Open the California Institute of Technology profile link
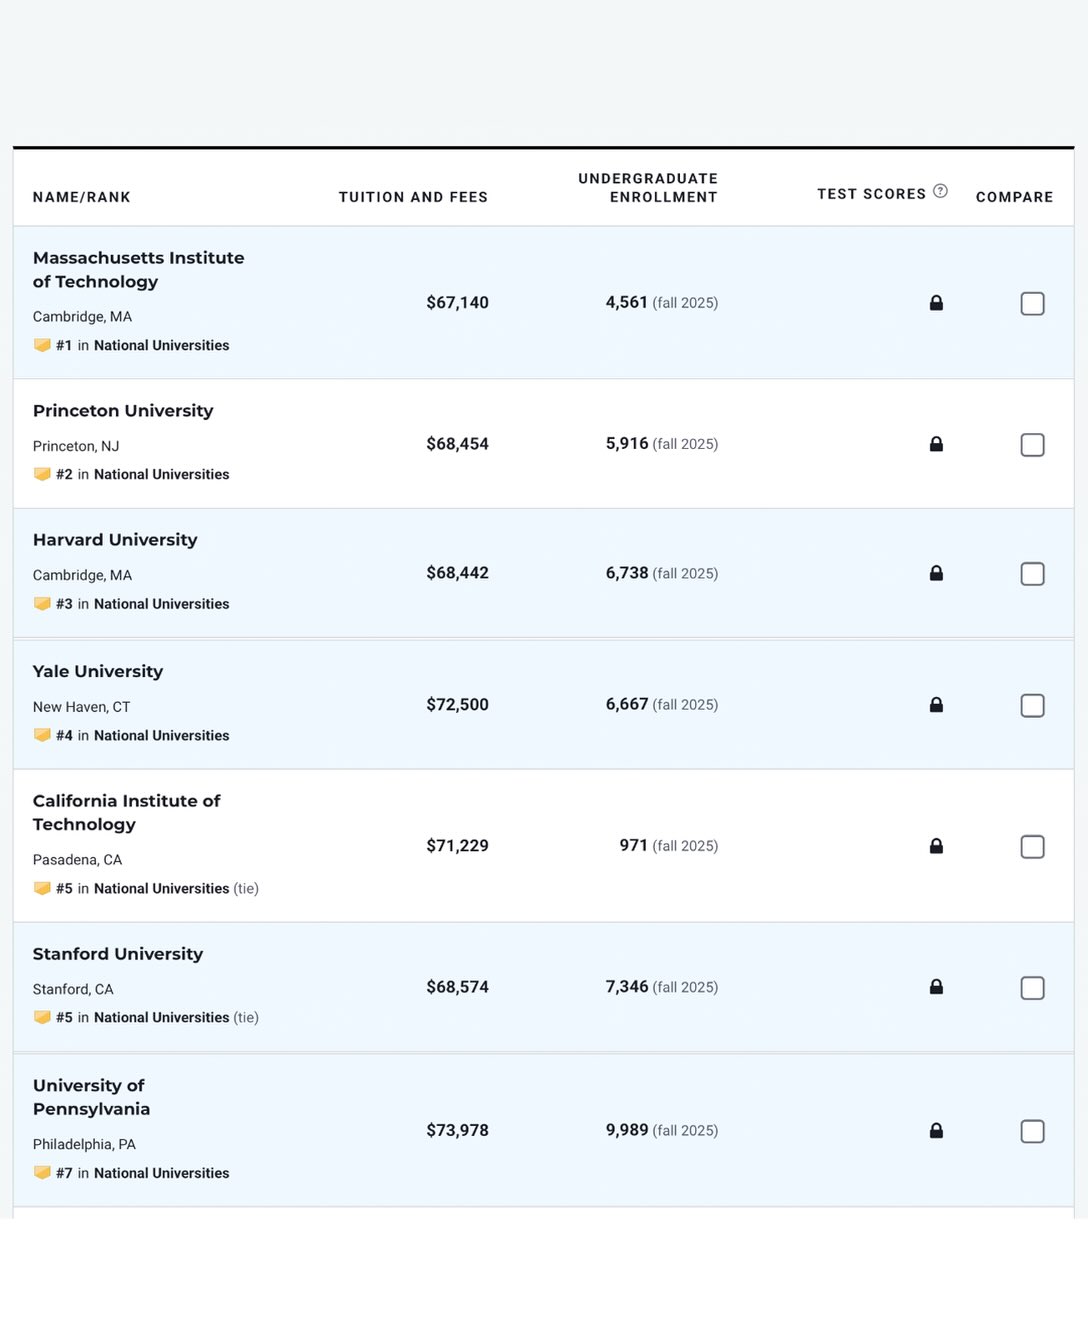 (x=126, y=813)
